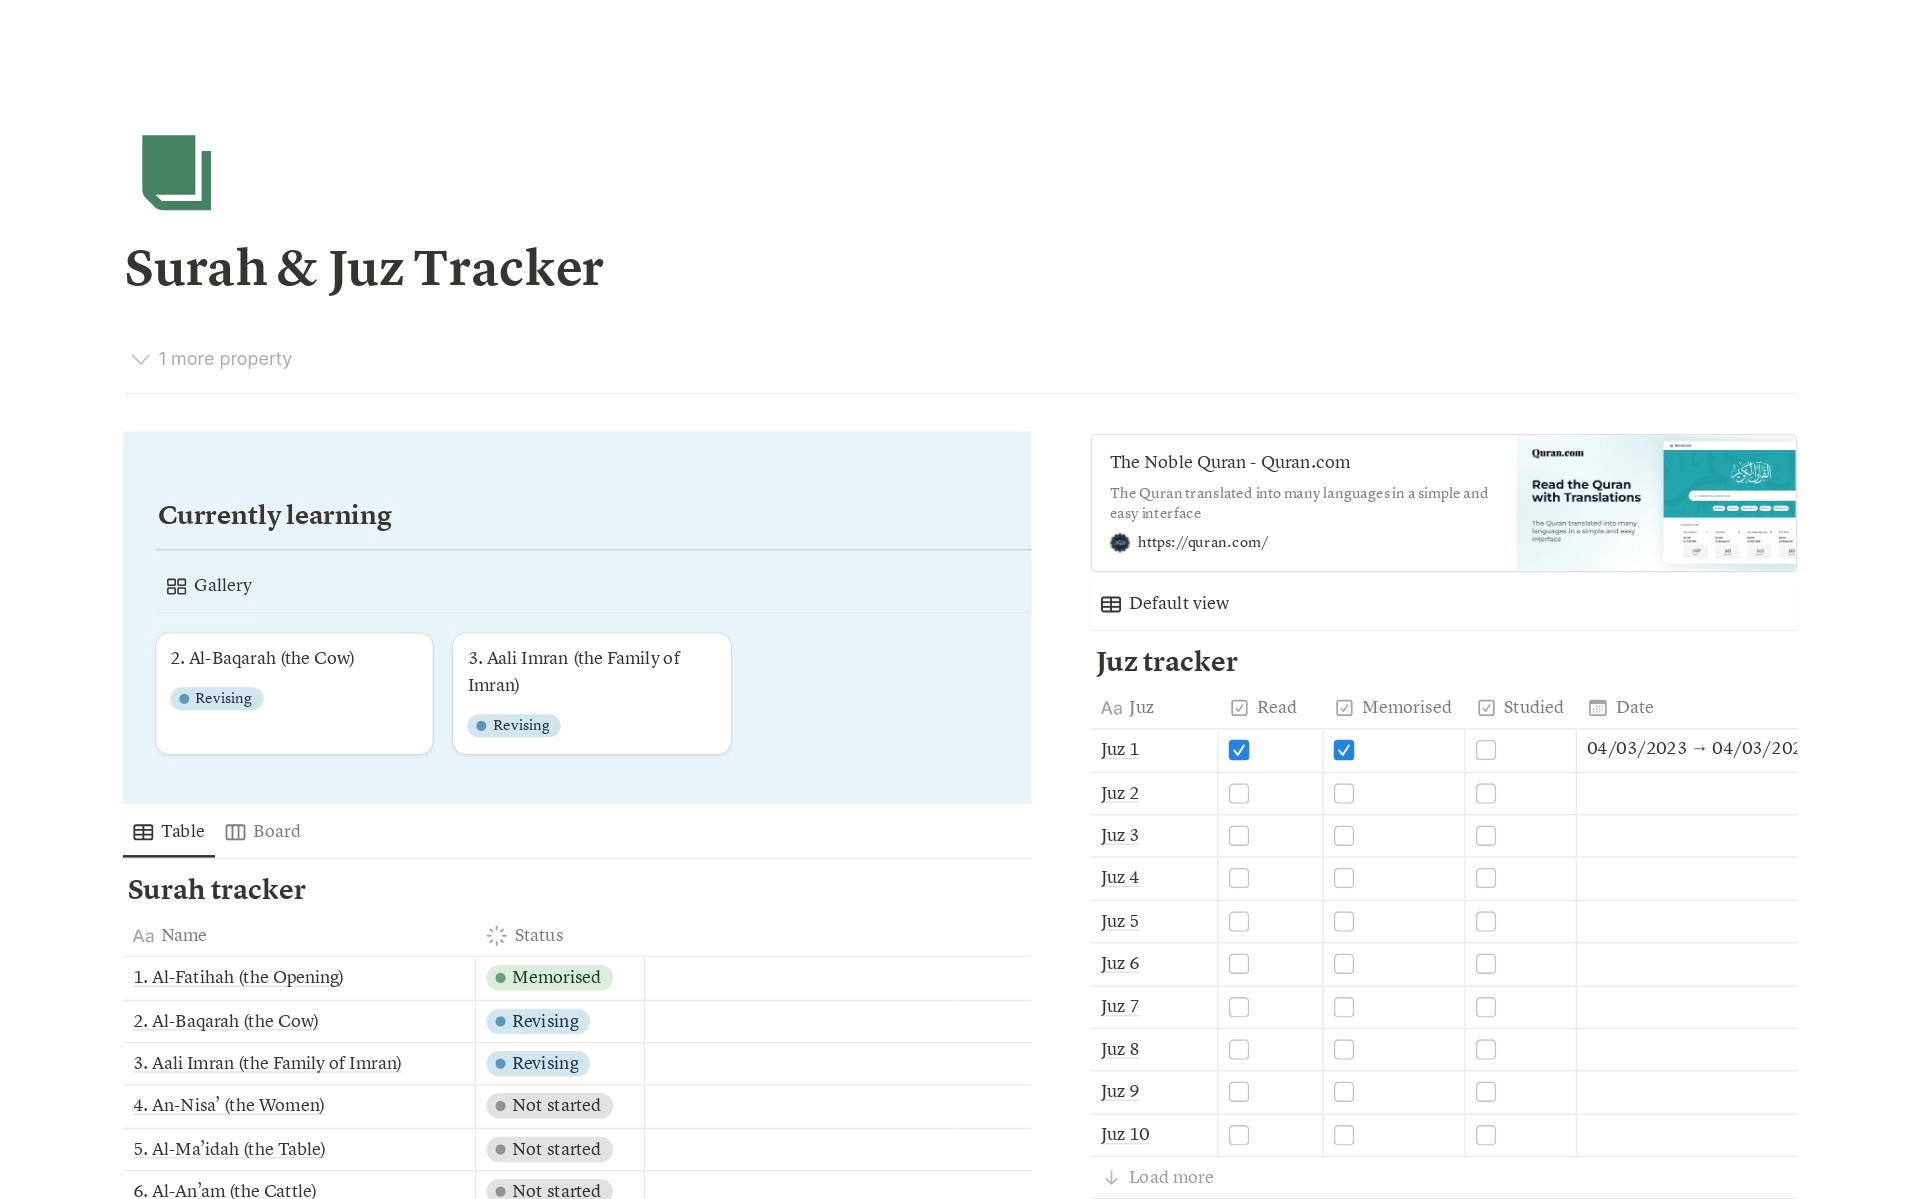Check Studied for Juz 6
This screenshot has width=1920, height=1199.
pyautogui.click(x=1486, y=964)
